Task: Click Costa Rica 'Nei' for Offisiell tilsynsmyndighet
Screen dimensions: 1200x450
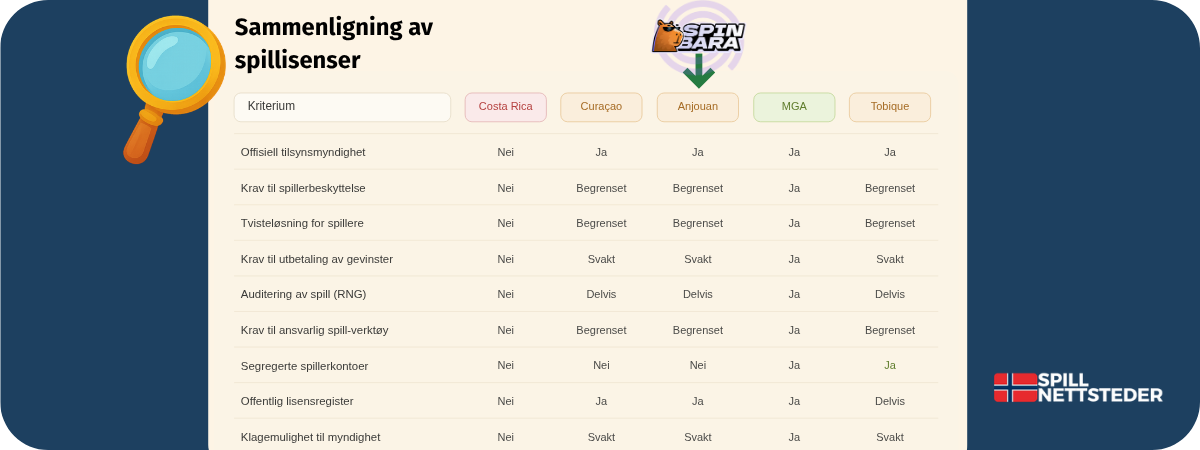Action: 506,152
